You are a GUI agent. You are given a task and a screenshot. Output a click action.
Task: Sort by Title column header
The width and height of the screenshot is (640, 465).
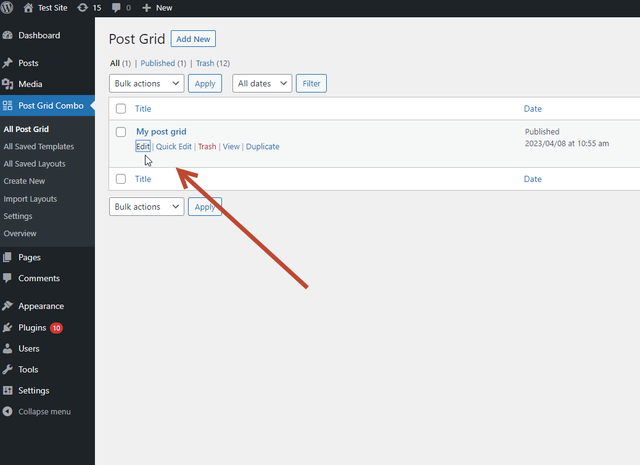pos(143,109)
